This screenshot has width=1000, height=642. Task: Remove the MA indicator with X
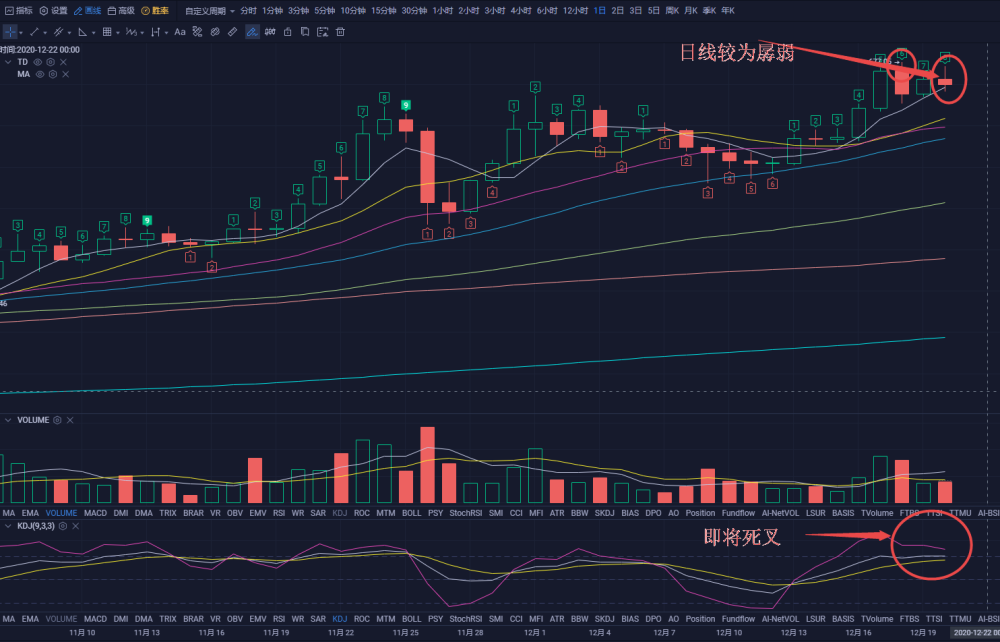(66, 74)
